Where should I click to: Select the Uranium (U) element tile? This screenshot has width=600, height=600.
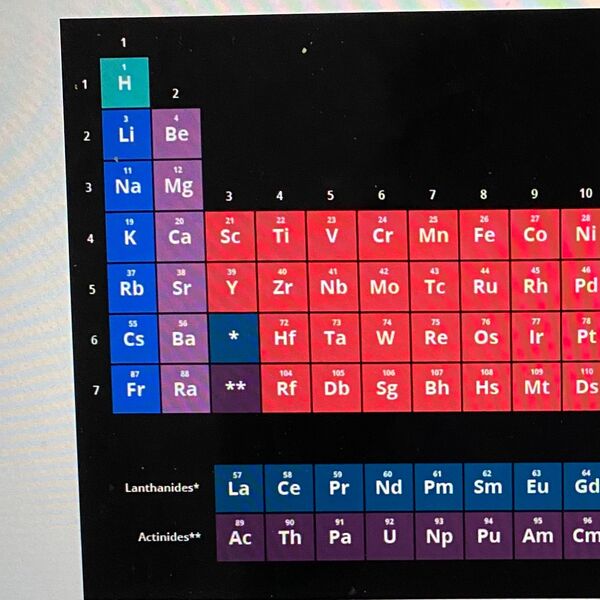(x=389, y=537)
